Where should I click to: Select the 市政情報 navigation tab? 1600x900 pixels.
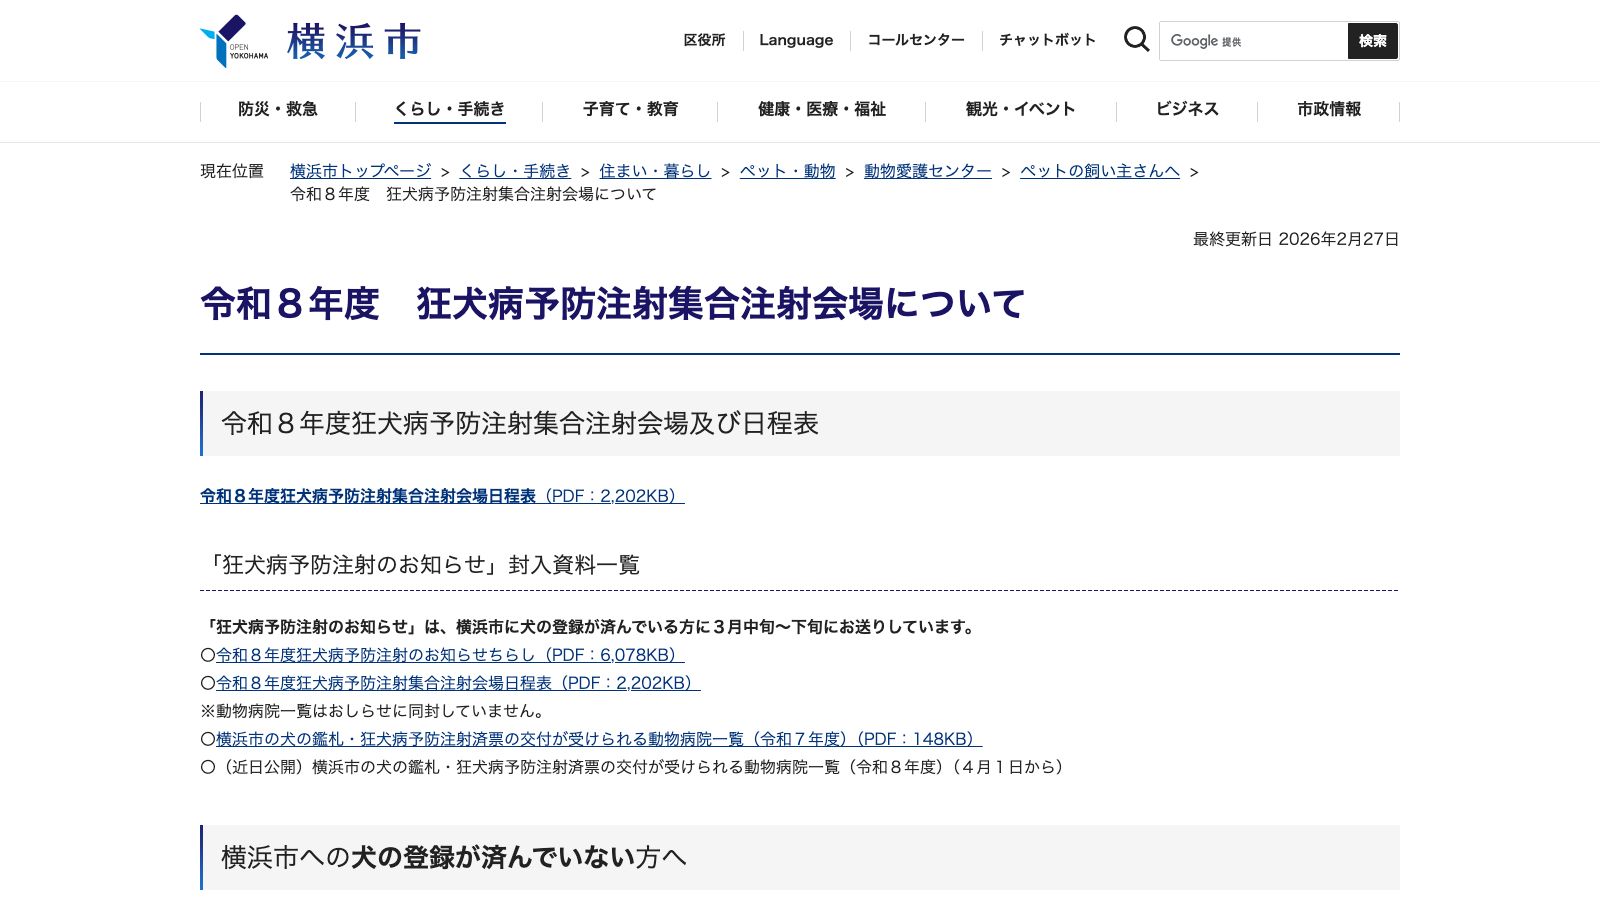pos(1329,109)
